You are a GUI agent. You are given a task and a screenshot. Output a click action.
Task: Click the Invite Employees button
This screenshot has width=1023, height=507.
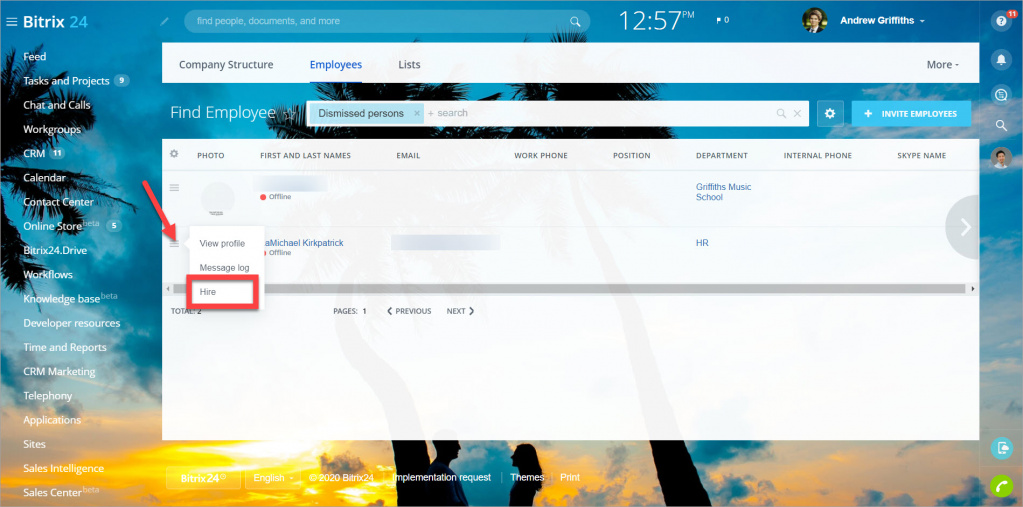(x=911, y=114)
